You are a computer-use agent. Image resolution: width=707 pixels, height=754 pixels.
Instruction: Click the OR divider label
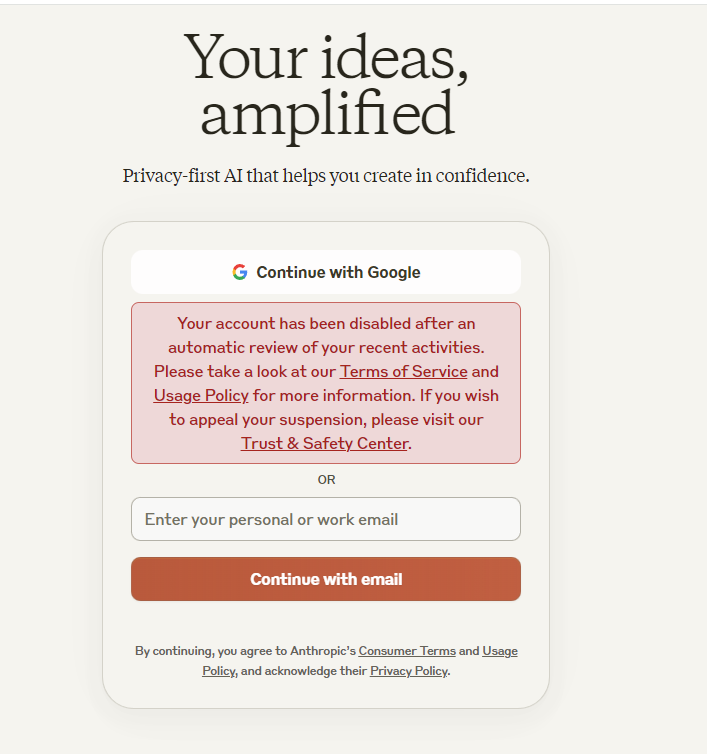point(326,480)
